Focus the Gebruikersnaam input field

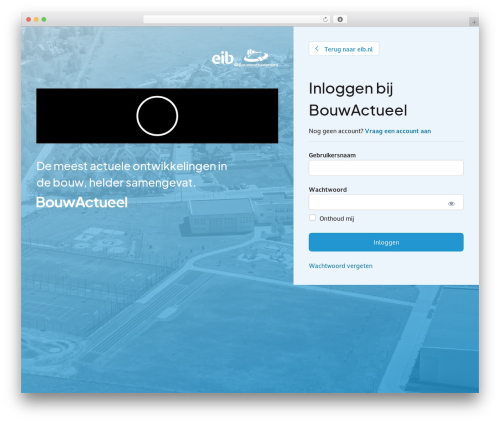pos(386,168)
